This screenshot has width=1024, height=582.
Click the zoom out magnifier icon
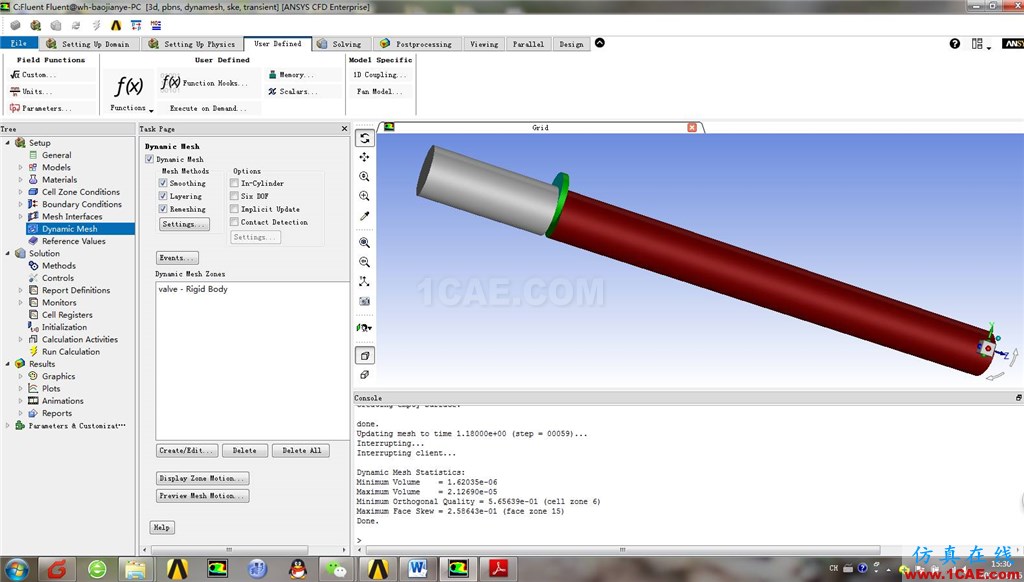point(364,262)
